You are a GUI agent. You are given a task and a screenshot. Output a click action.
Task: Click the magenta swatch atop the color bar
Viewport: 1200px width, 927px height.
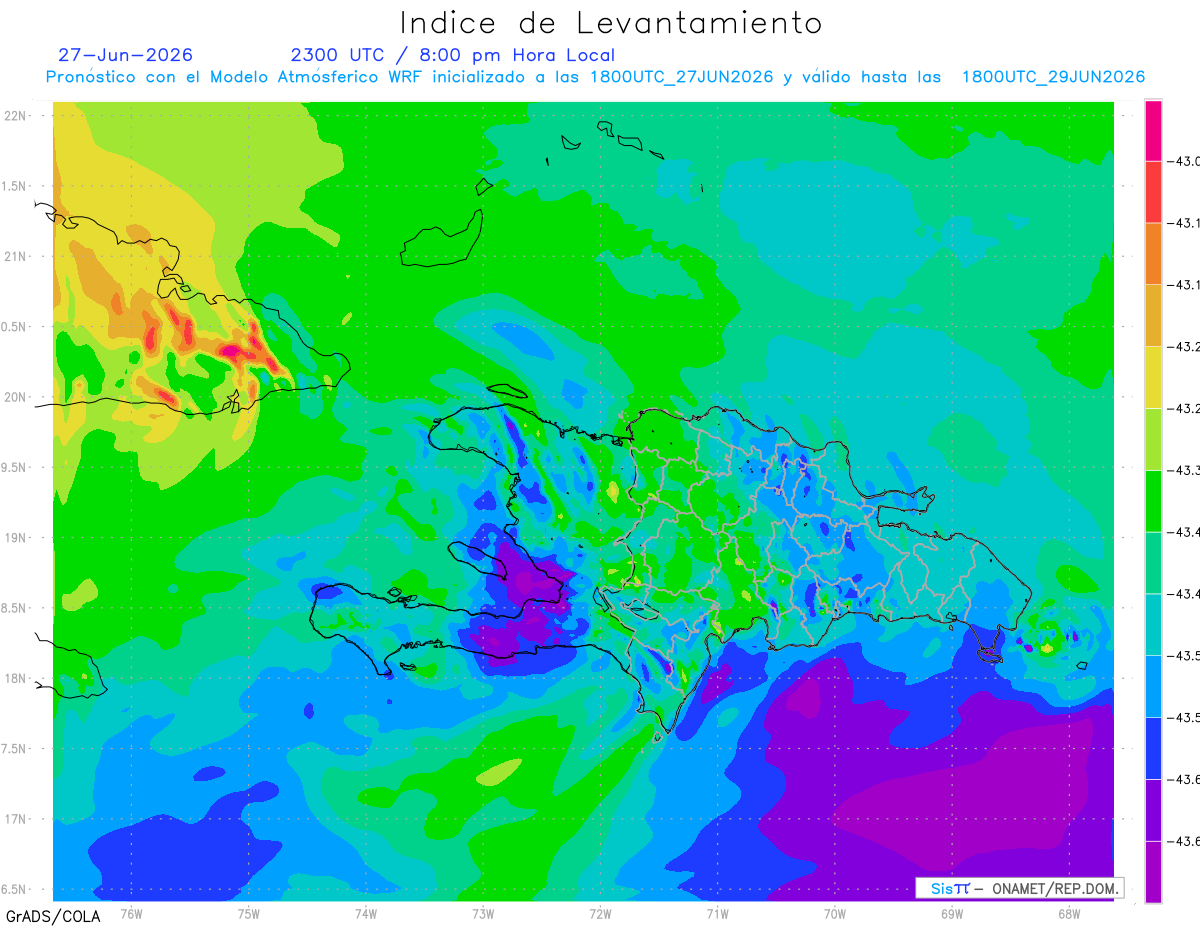tap(1153, 131)
